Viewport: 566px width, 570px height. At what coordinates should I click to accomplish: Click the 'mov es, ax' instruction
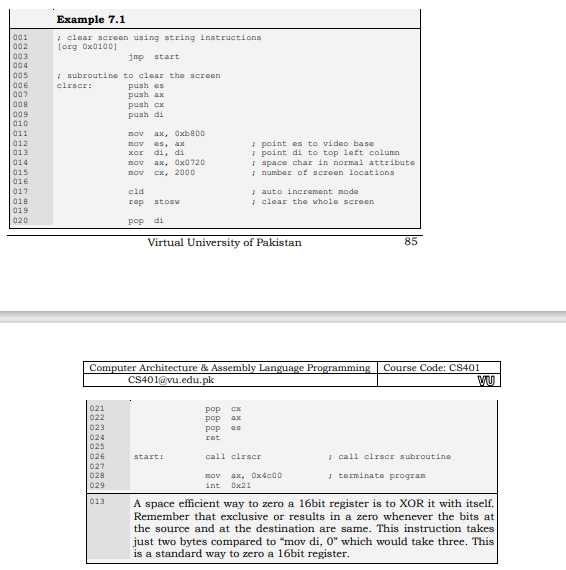point(156,144)
